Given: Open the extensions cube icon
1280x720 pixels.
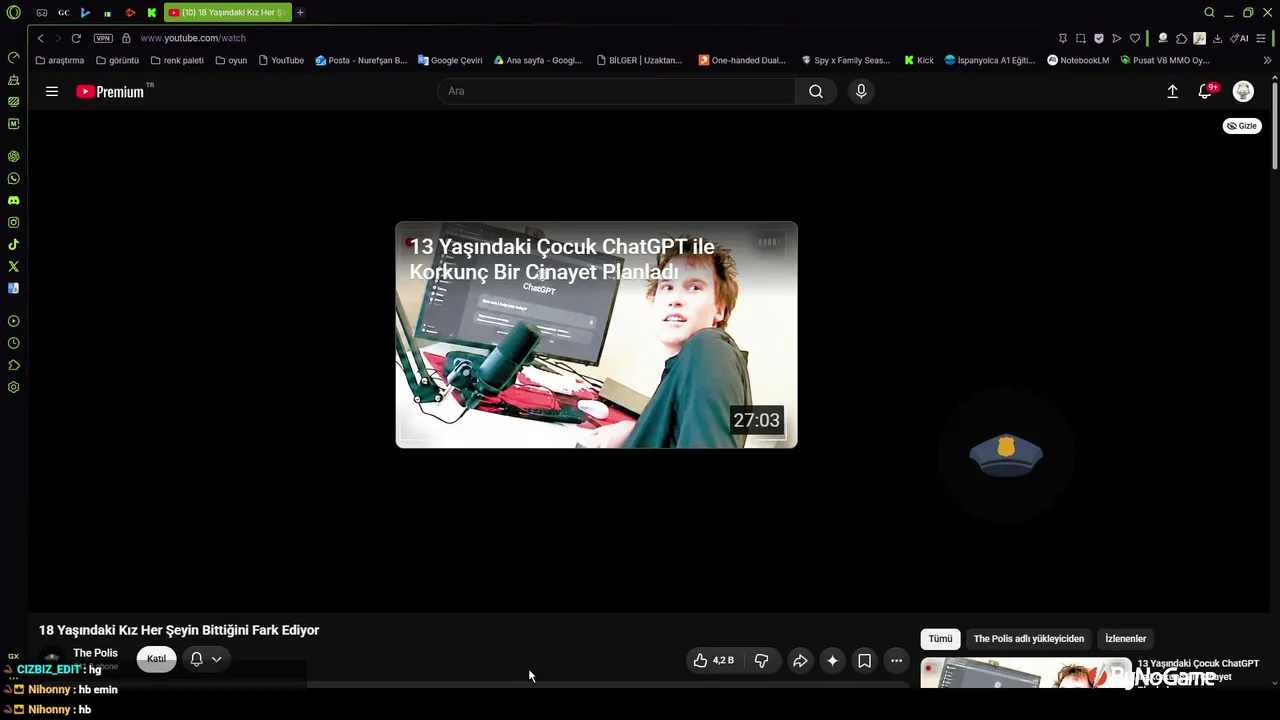Looking at the screenshot, I should pos(1181,38).
